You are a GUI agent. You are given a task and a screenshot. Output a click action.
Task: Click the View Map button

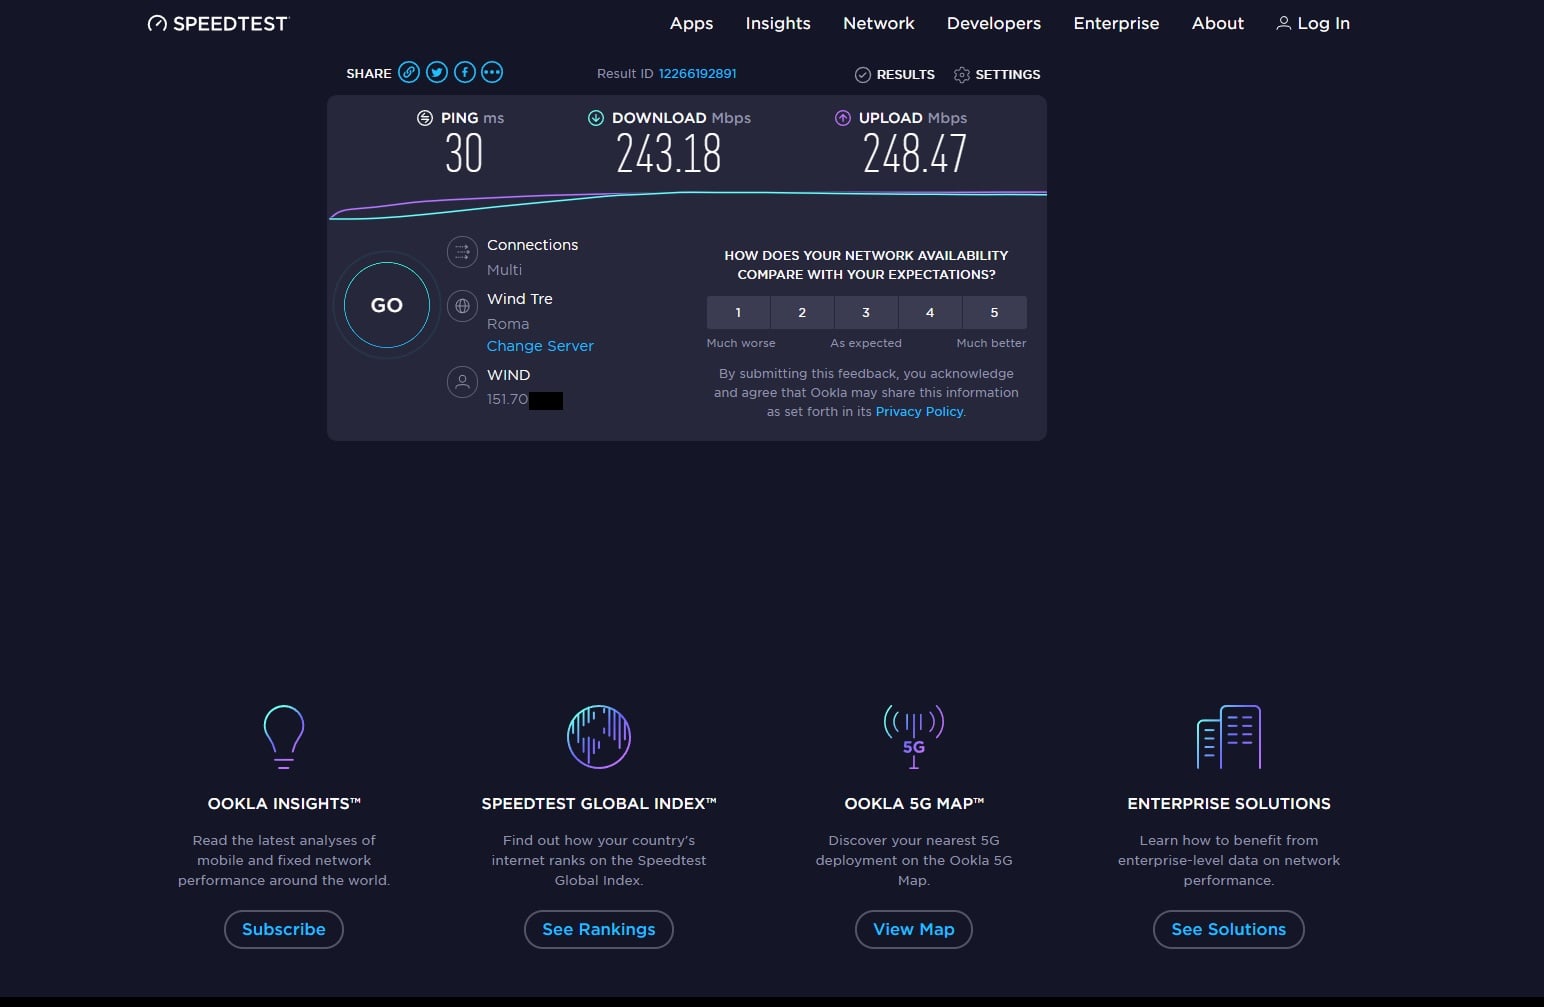914,929
